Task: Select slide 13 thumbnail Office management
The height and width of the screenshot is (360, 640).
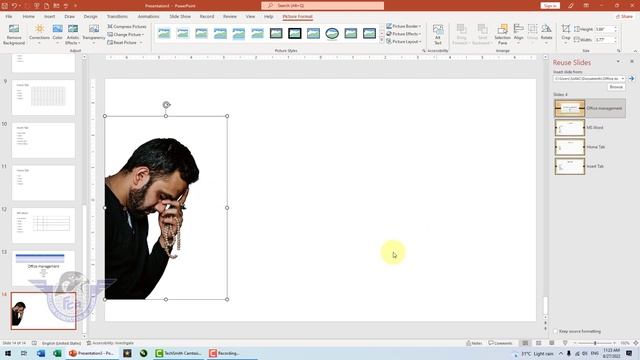Action: pos(43,268)
